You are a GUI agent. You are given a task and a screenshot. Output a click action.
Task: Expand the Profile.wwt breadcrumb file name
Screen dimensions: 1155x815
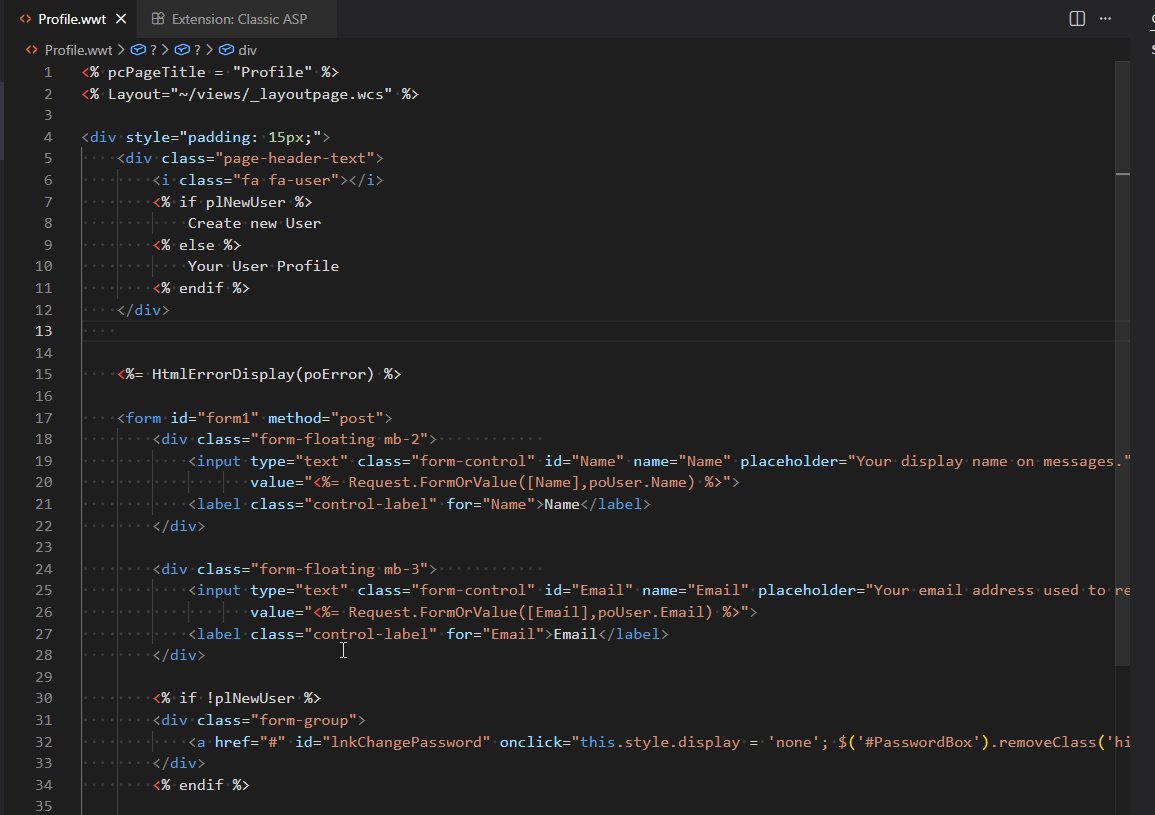tap(79, 49)
